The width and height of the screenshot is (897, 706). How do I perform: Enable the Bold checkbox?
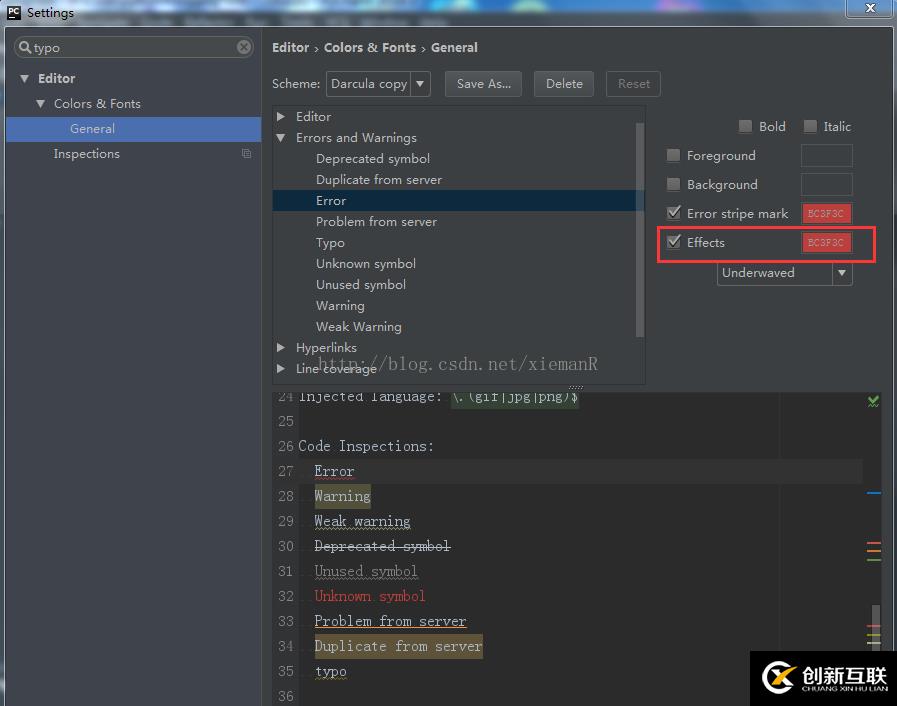point(745,126)
